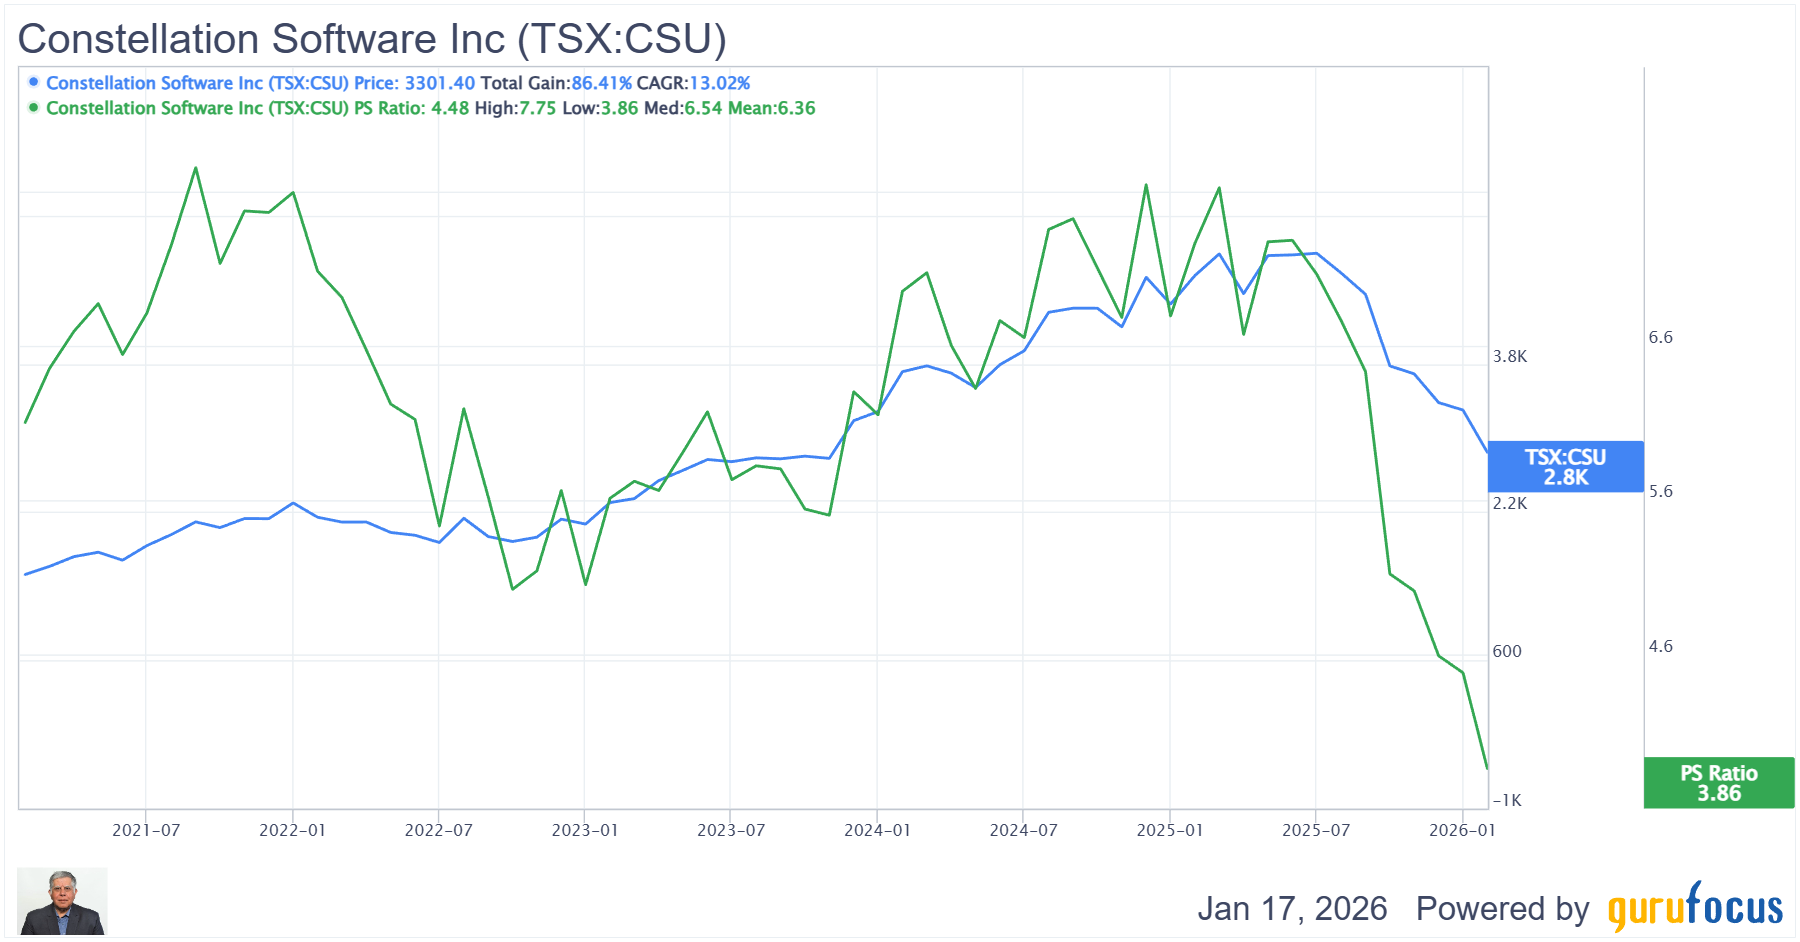Select the 2023-01 x-axis label
Image resolution: width=1800 pixels, height=942 pixels.
[585, 830]
